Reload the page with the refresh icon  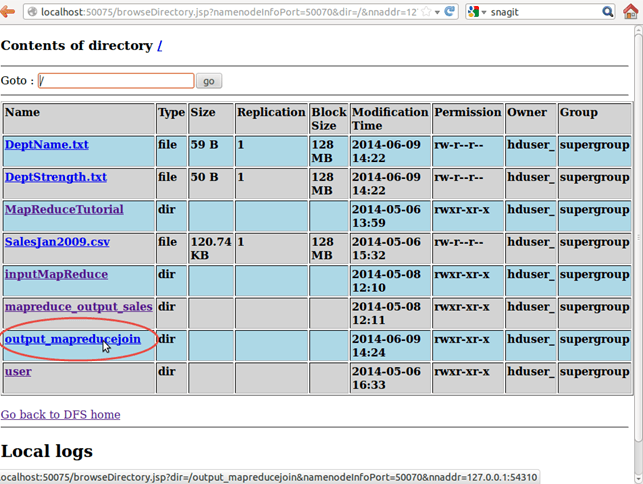tap(449, 12)
